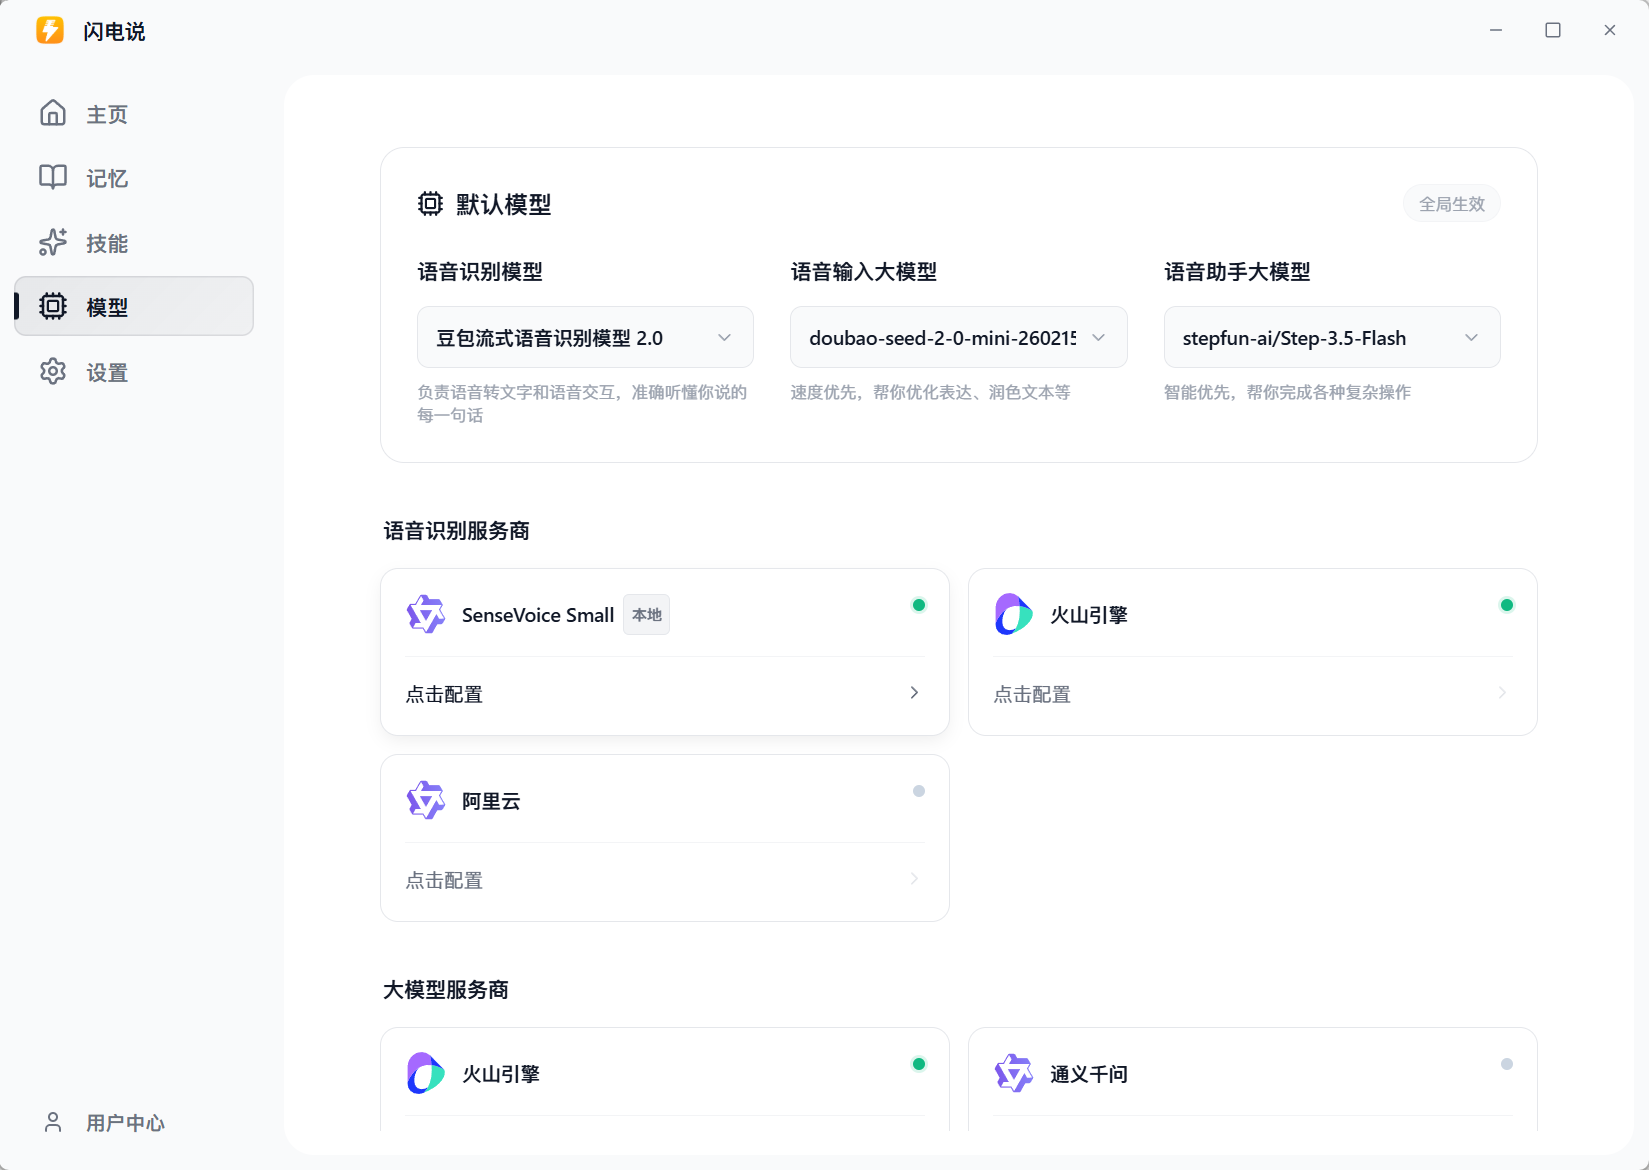Click description 智能优先，帮你完成各种复杂操作
1649x1170 pixels.
point(1287,392)
